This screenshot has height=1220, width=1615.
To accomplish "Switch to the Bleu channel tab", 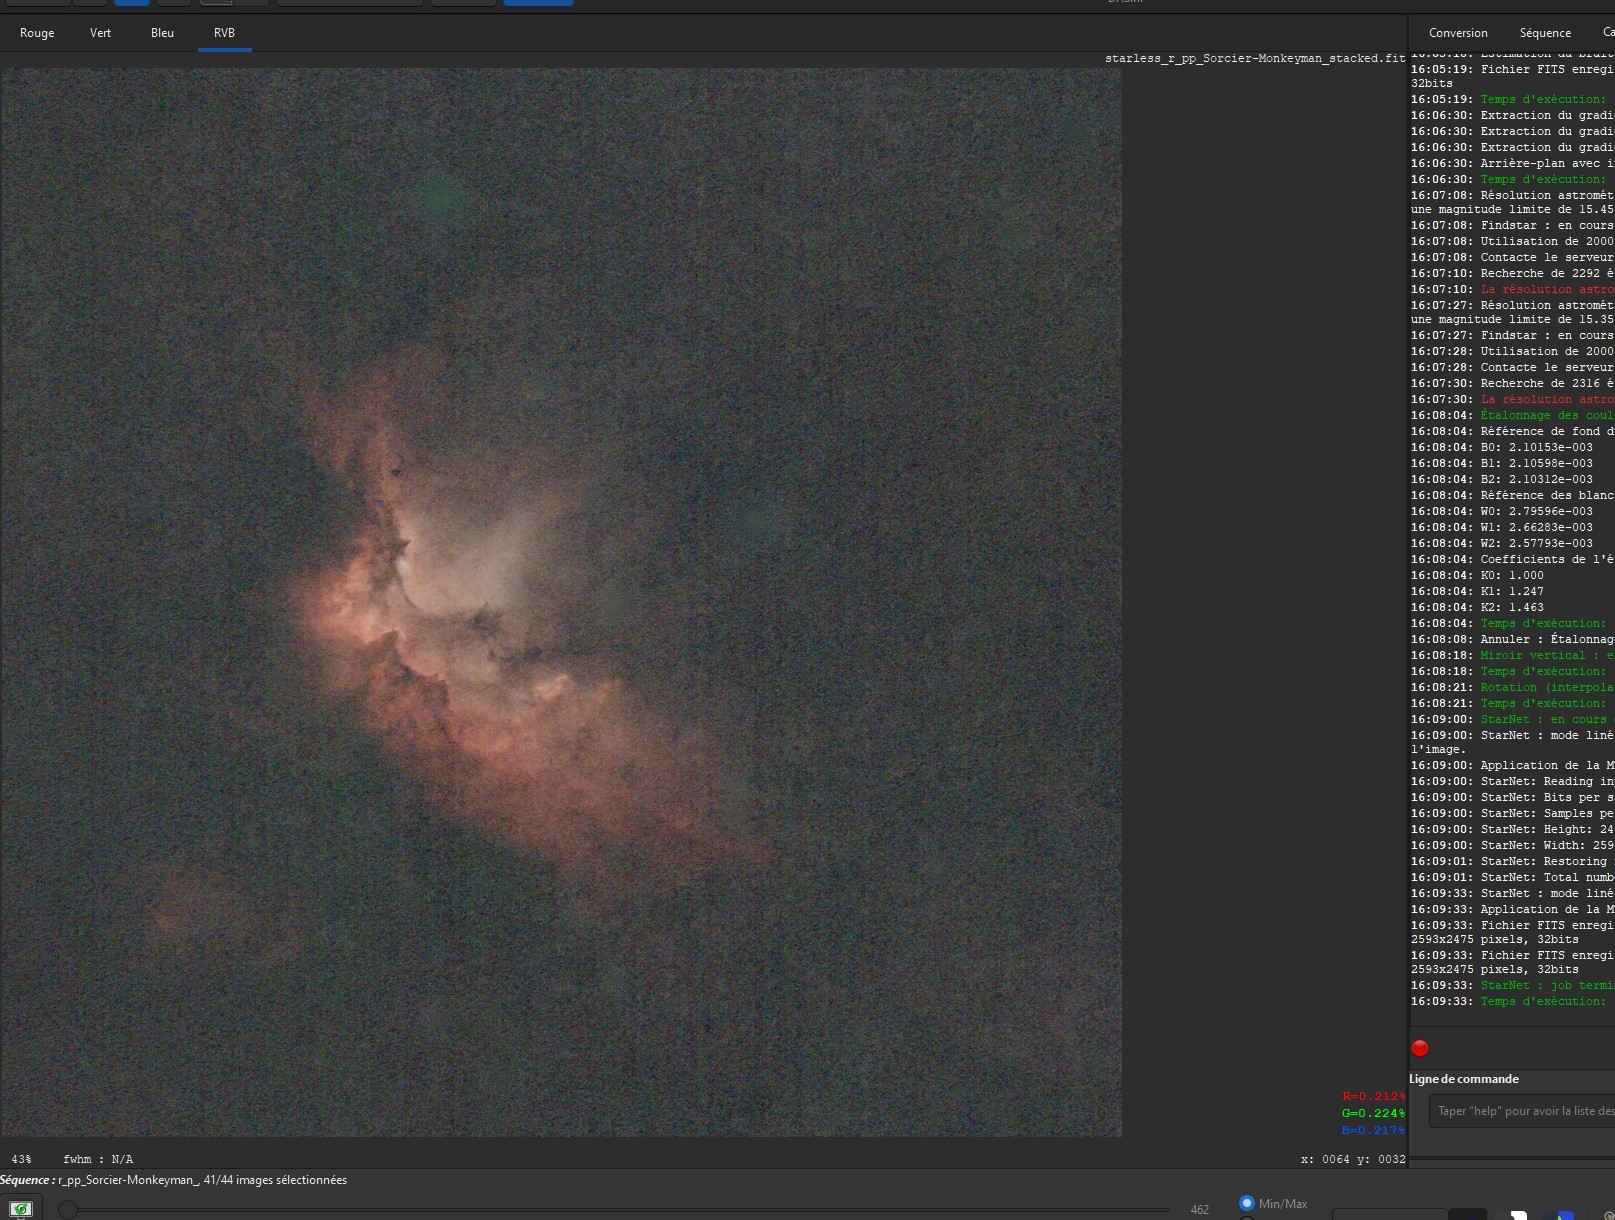I will pos(162,33).
